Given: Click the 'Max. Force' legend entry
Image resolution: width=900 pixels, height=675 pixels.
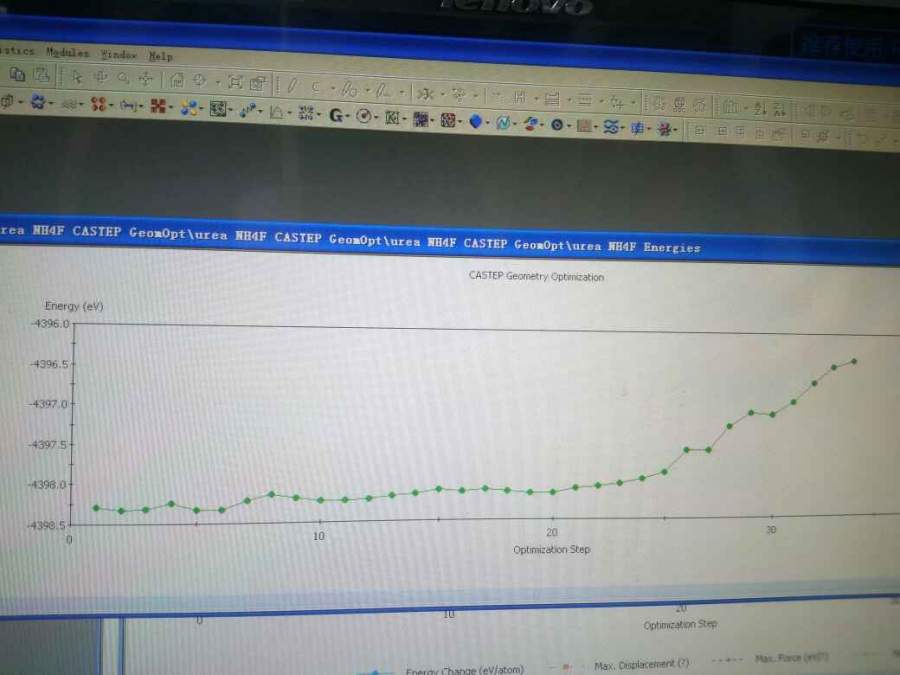Looking at the screenshot, I should (792, 658).
